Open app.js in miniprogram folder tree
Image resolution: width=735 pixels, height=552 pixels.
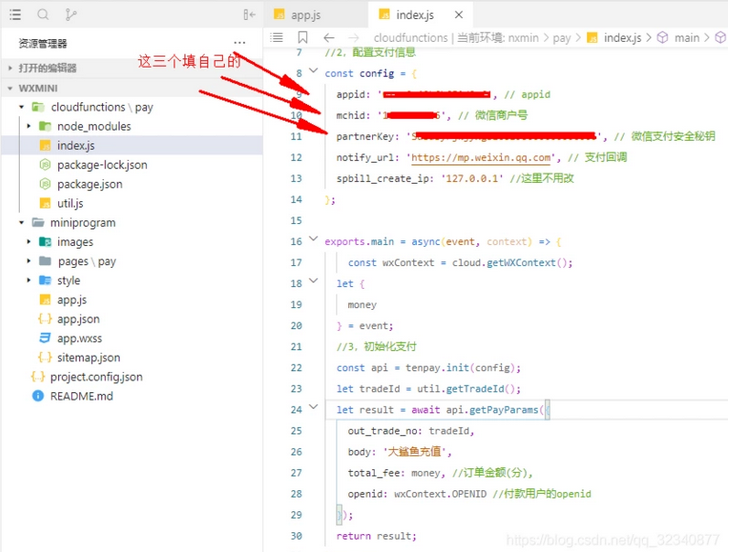(72, 299)
